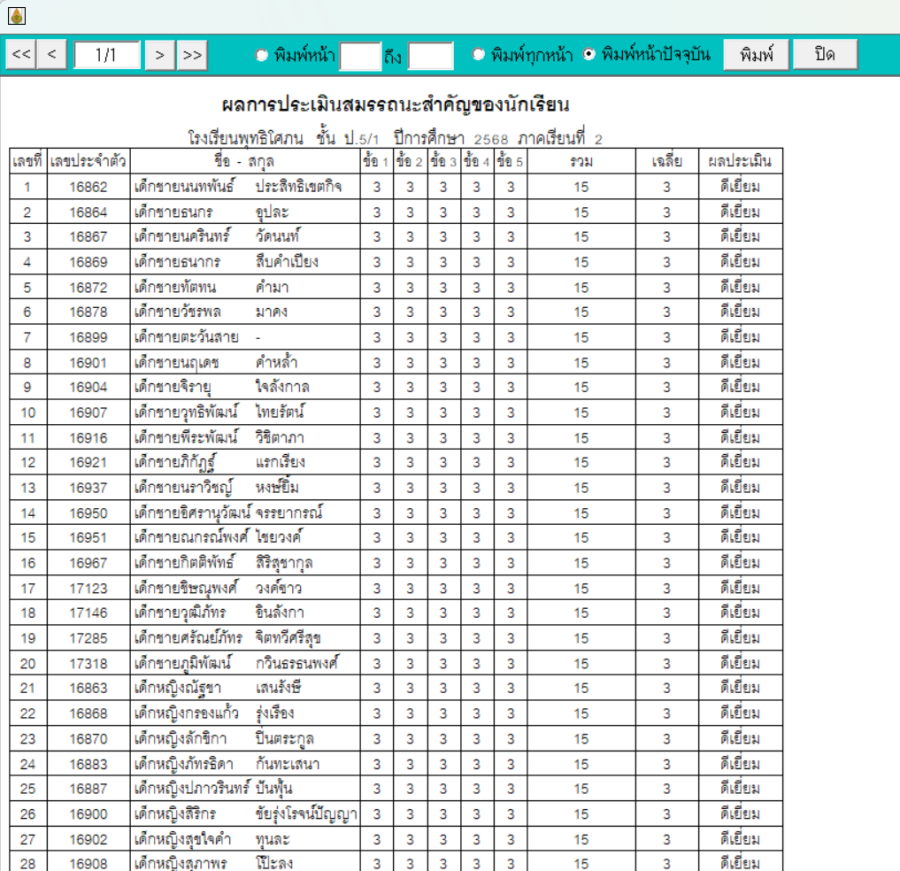This screenshot has width=900, height=871.
Task: Select the พิมพ์หน้าปัจจุบัน radio button
Action: 590,55
